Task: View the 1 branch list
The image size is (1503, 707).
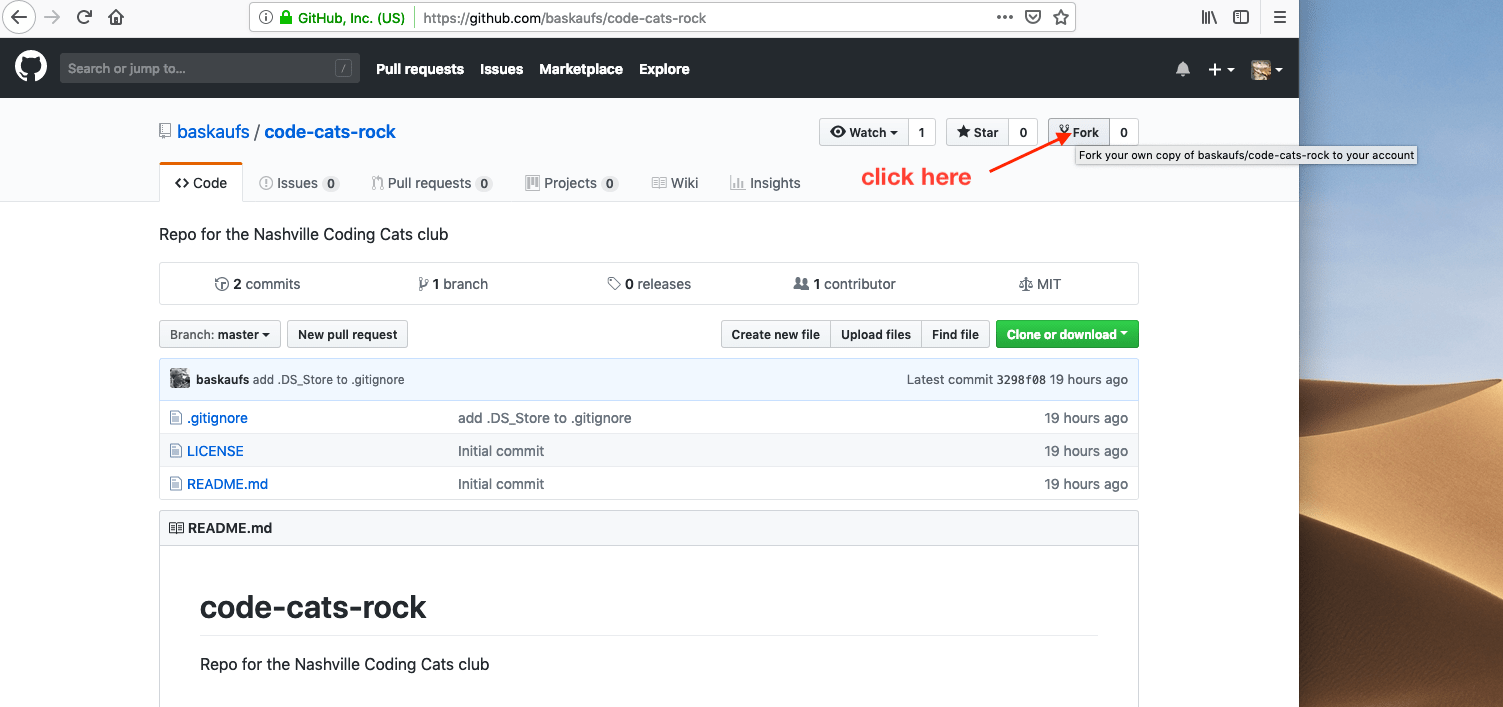Action: pyautogui.click(x=453, y=284)
